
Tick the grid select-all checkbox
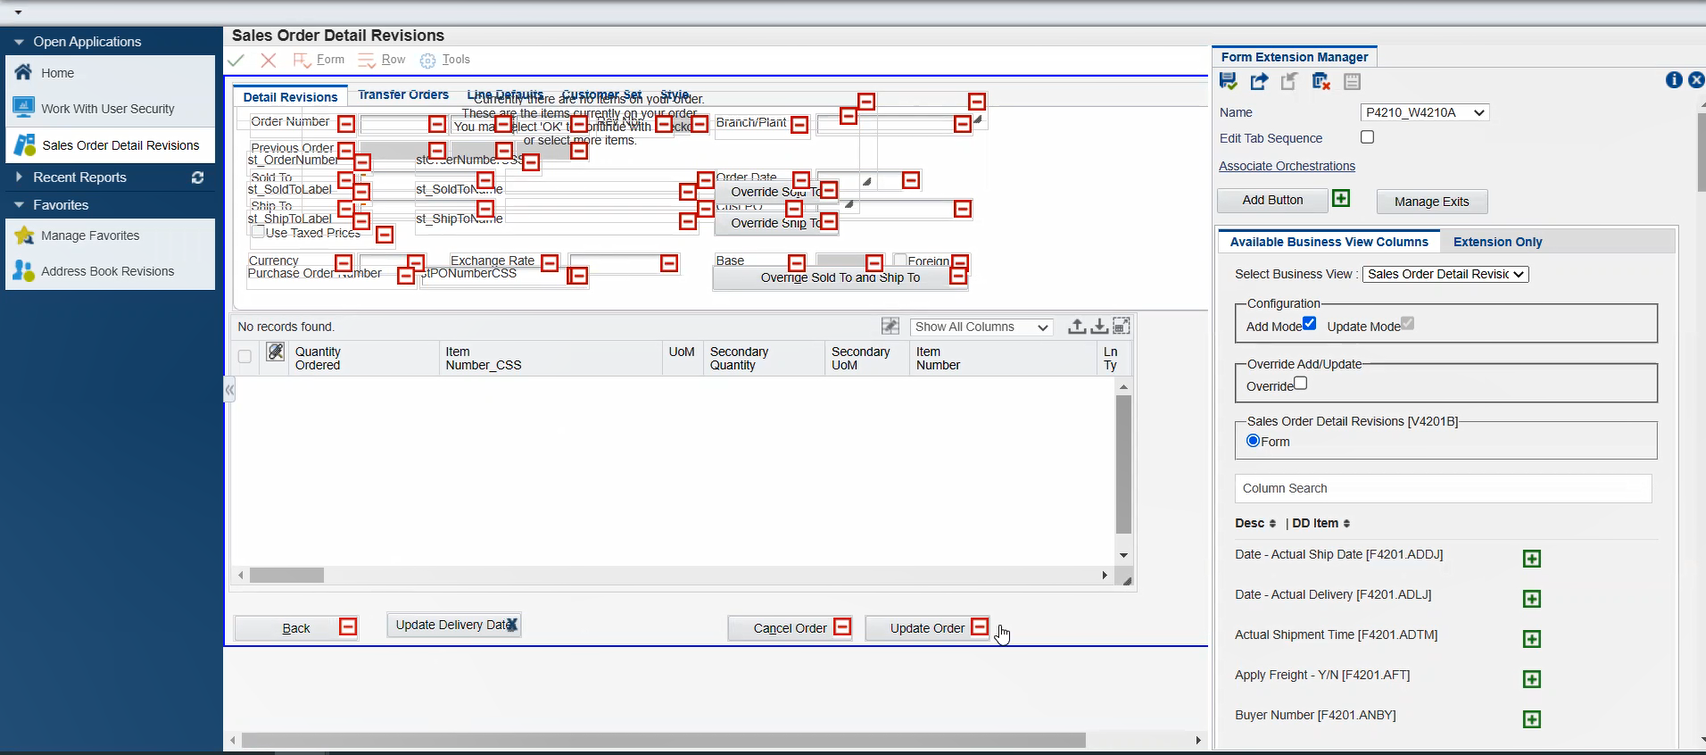point(245,357)
